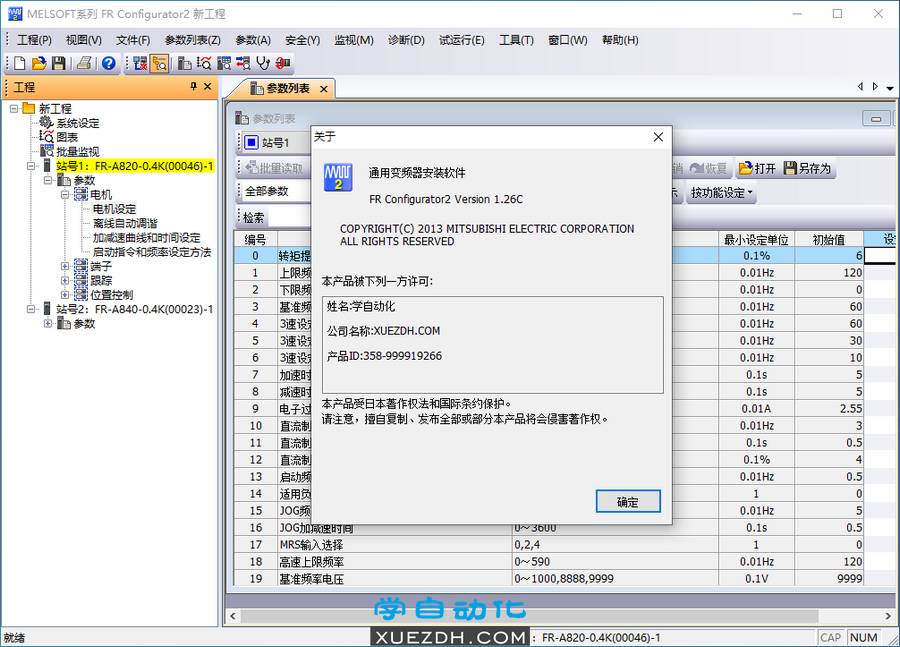Open diagnosis stethoscope toolbar icon
The width and height of the screenshot is (900, 647).
(x=263, y=63)
